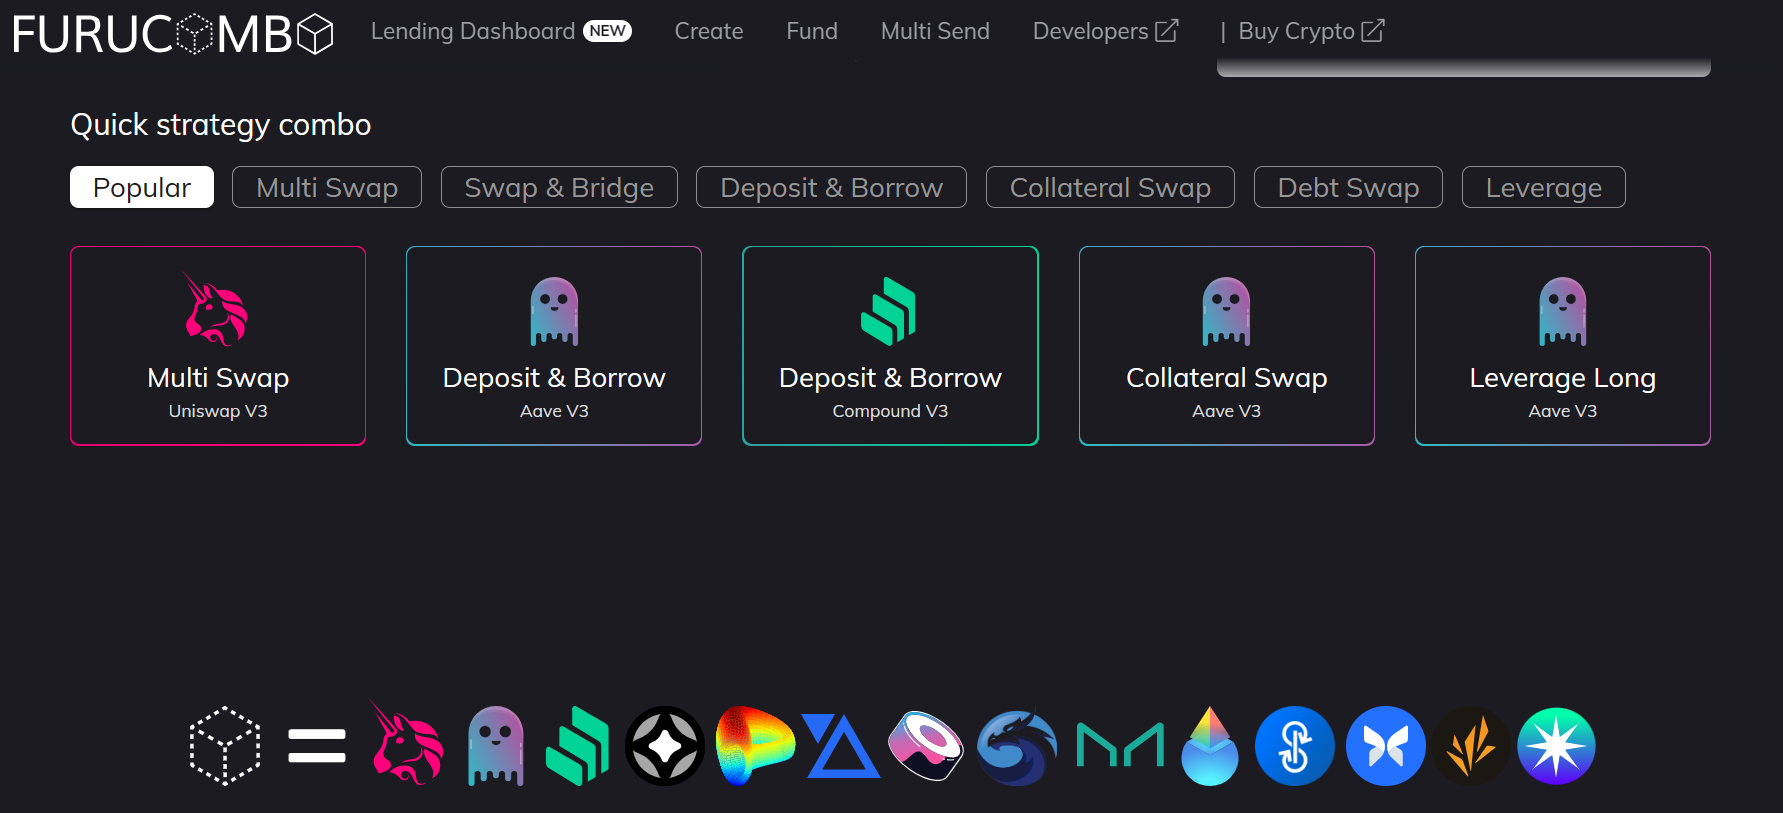Open the Collateral Swap Aave V3 card
This screenshot has height=813, width=1783.
[1227, 345]
